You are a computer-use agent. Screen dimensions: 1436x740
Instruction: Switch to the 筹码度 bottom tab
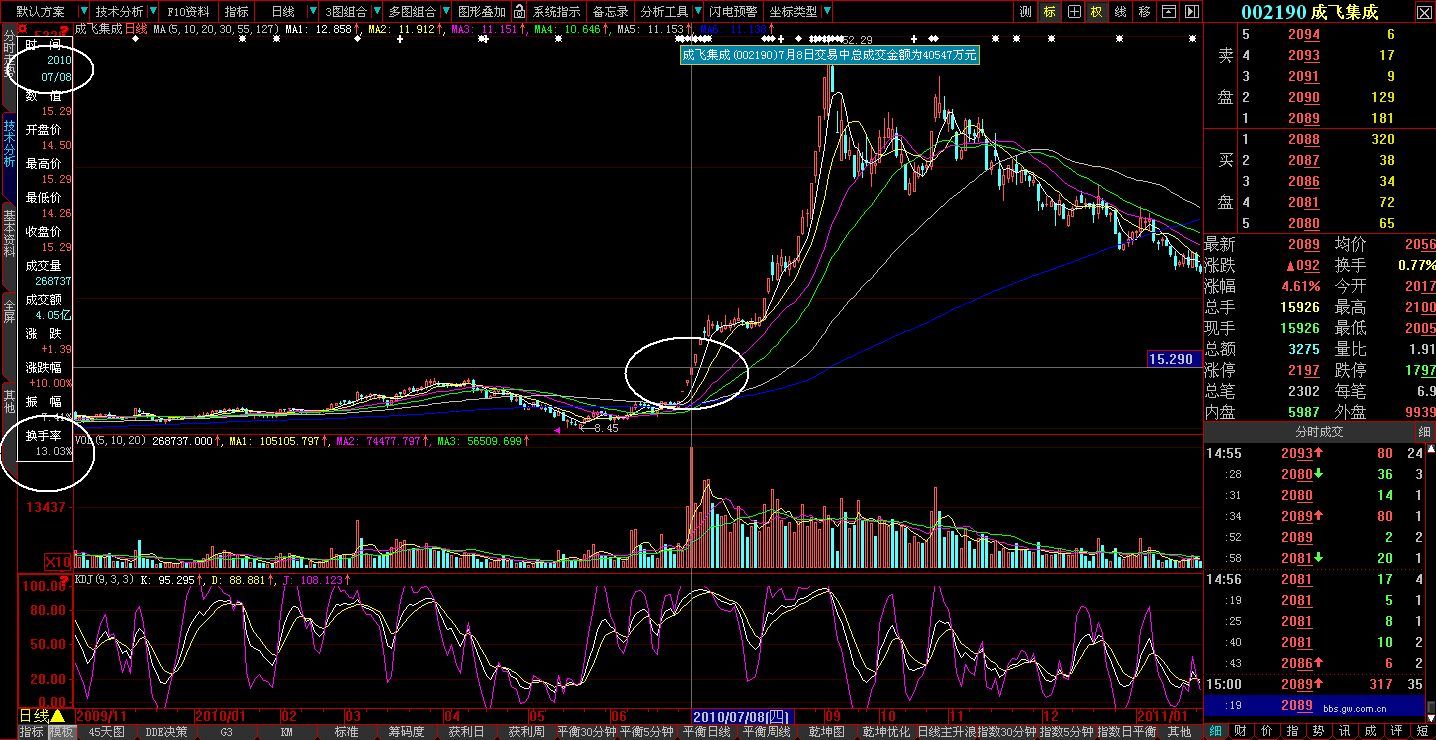coord(407,732)
